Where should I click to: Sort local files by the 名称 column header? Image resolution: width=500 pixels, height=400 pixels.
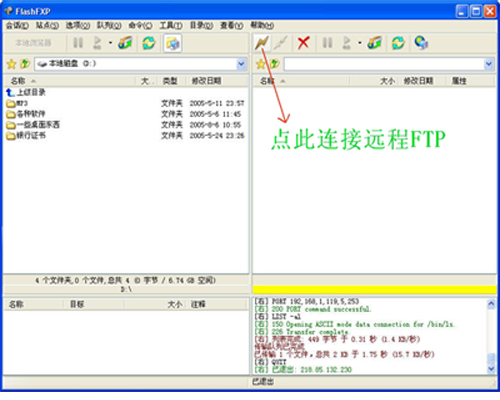(x=69, y=81)
